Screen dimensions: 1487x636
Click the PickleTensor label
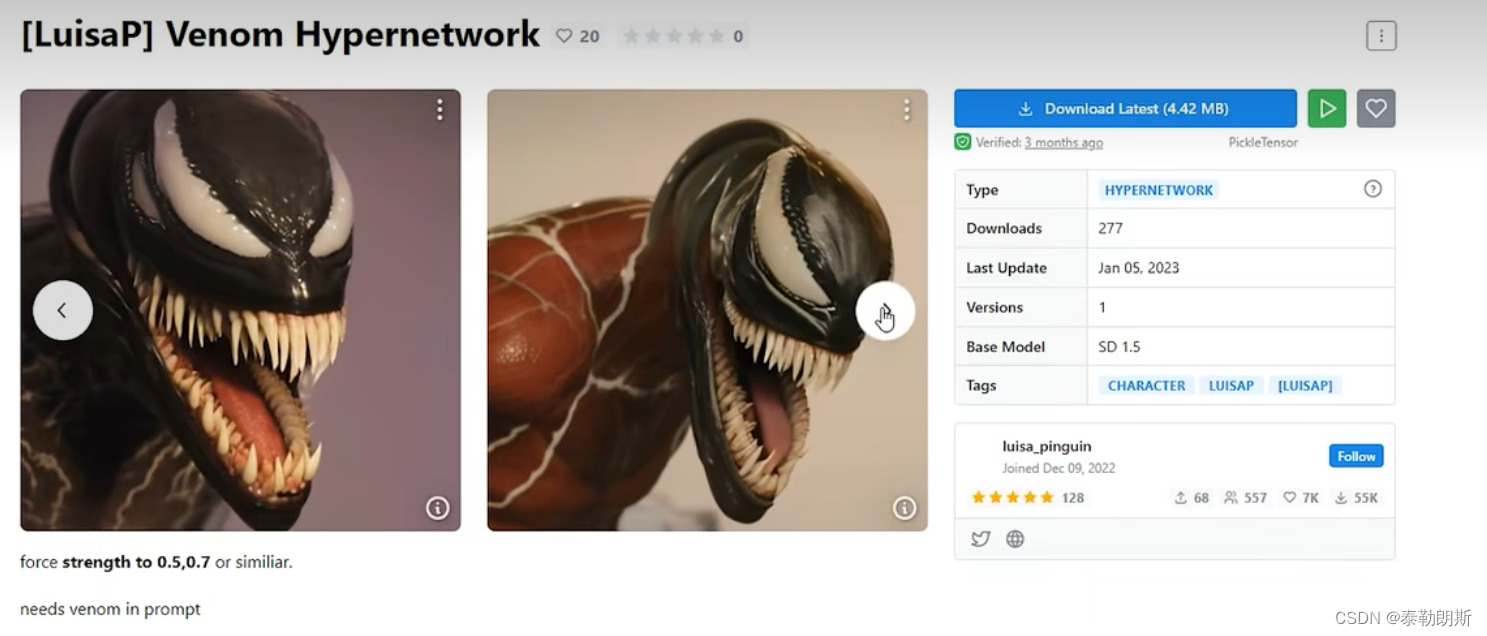(x=1263, y=143)
